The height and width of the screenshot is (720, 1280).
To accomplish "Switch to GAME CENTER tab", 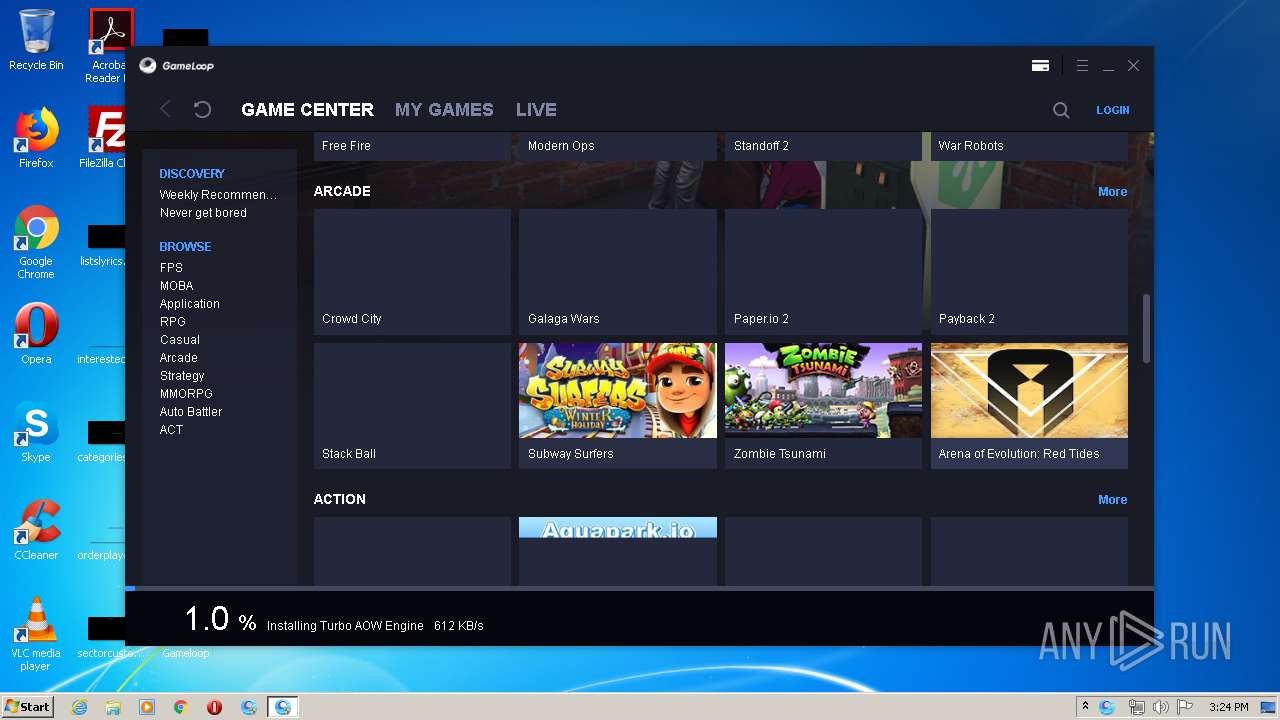I will pos(308,110).
